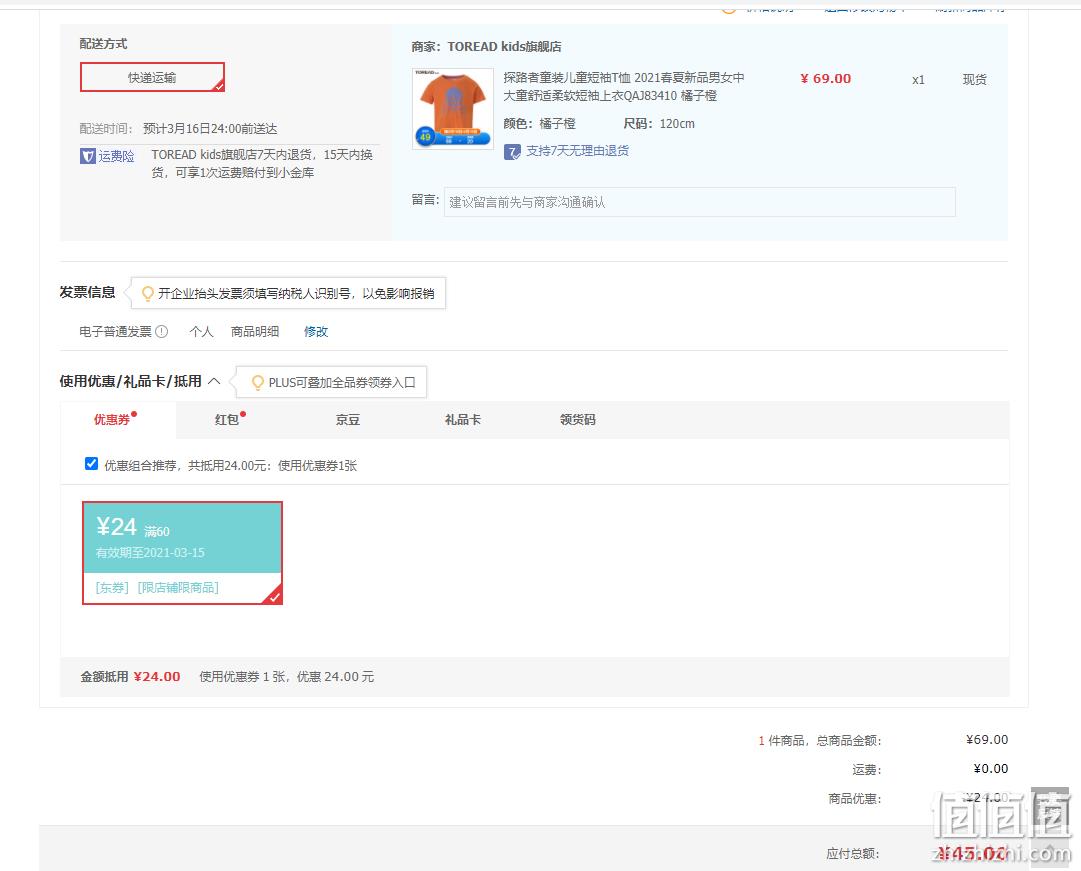Click the 金额抵用 ¥24.00 amount
Viewport: 1081px width, 871px height.
157,677
